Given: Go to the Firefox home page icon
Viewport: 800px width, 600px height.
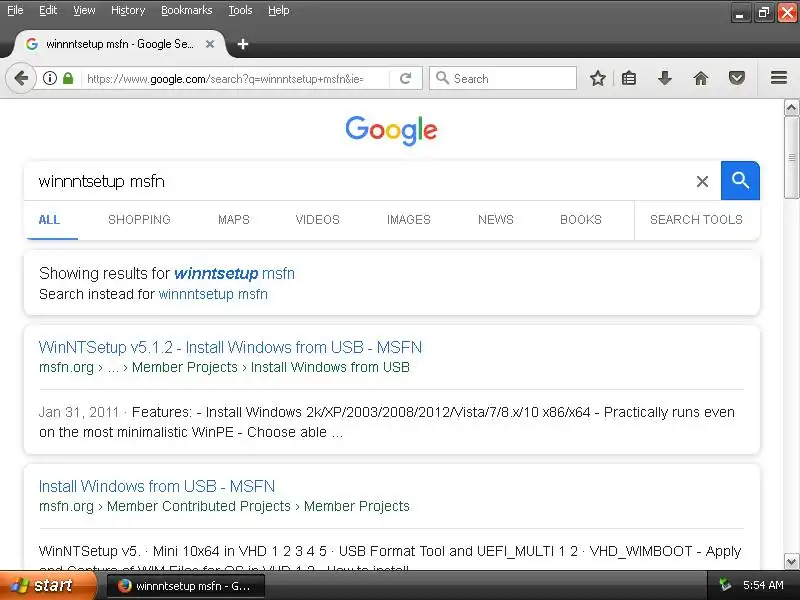Looking at the screenshot, I should pos(701,79).
